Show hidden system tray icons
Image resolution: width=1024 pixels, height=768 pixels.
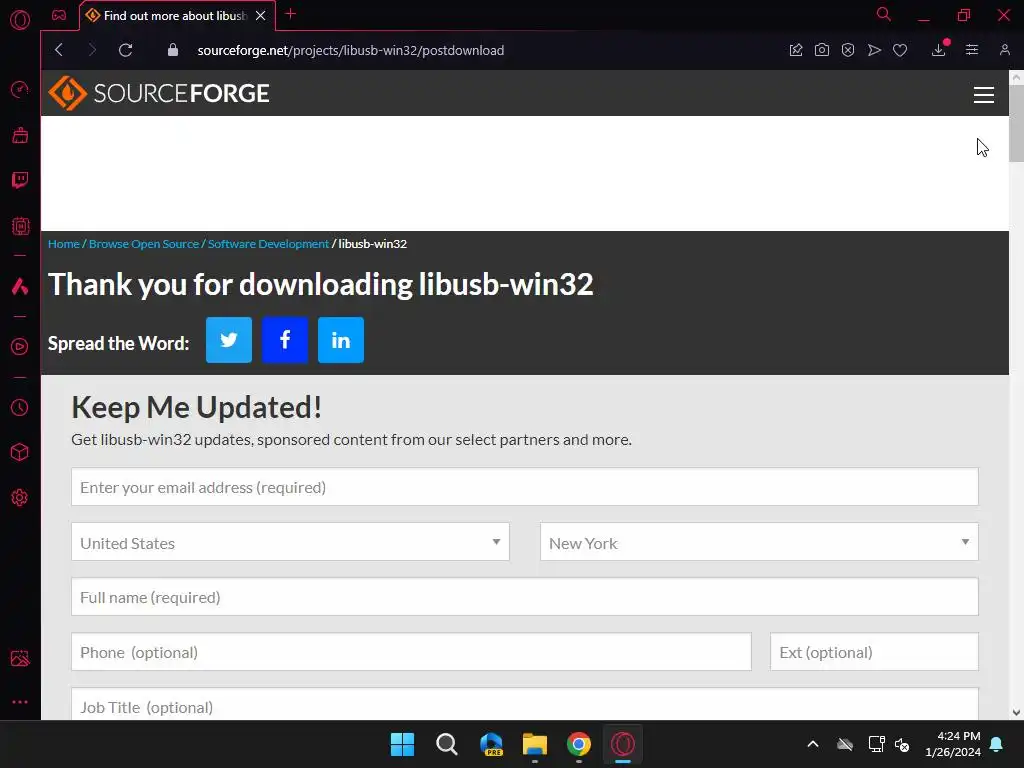pyautogui.click(x=813, y=744)
